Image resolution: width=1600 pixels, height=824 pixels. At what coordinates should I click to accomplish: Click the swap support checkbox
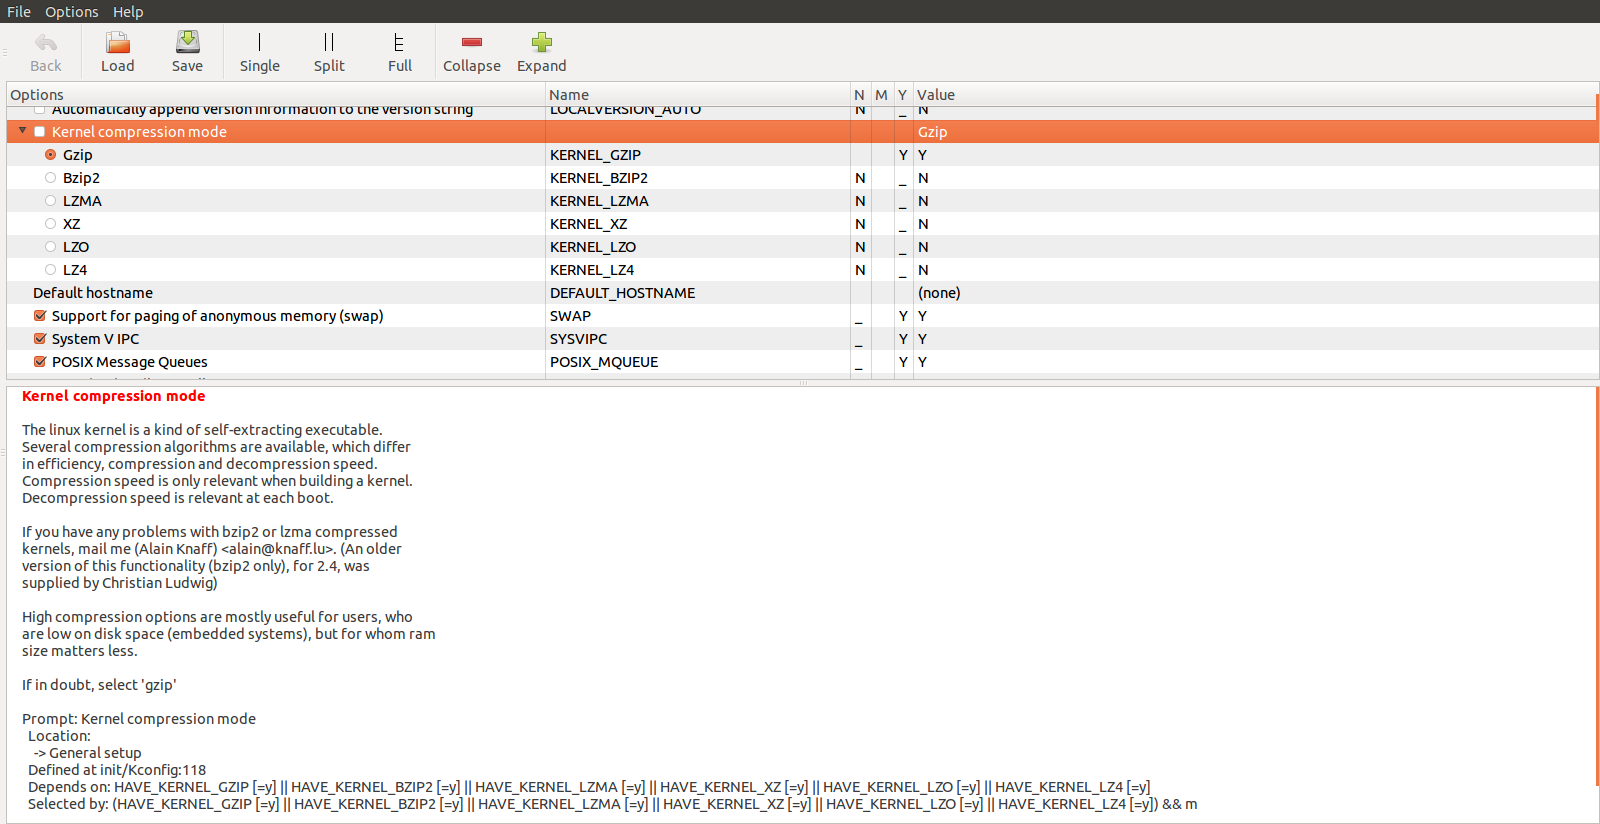[40, 316]
